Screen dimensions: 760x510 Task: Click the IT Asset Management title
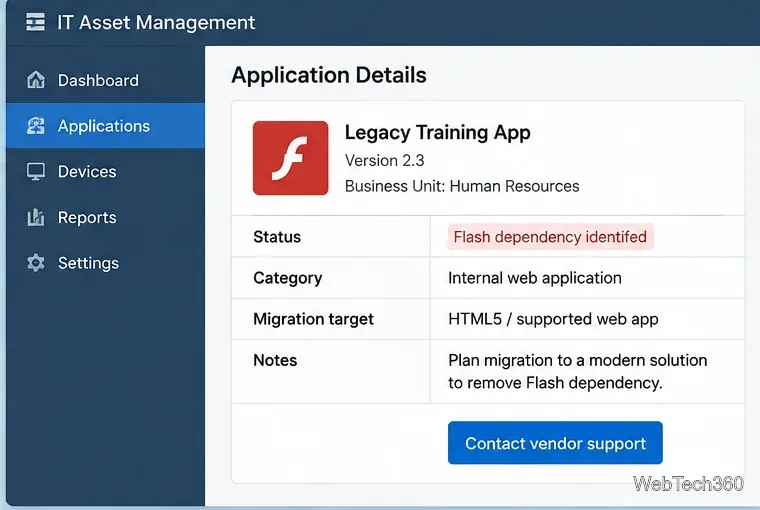156,22
